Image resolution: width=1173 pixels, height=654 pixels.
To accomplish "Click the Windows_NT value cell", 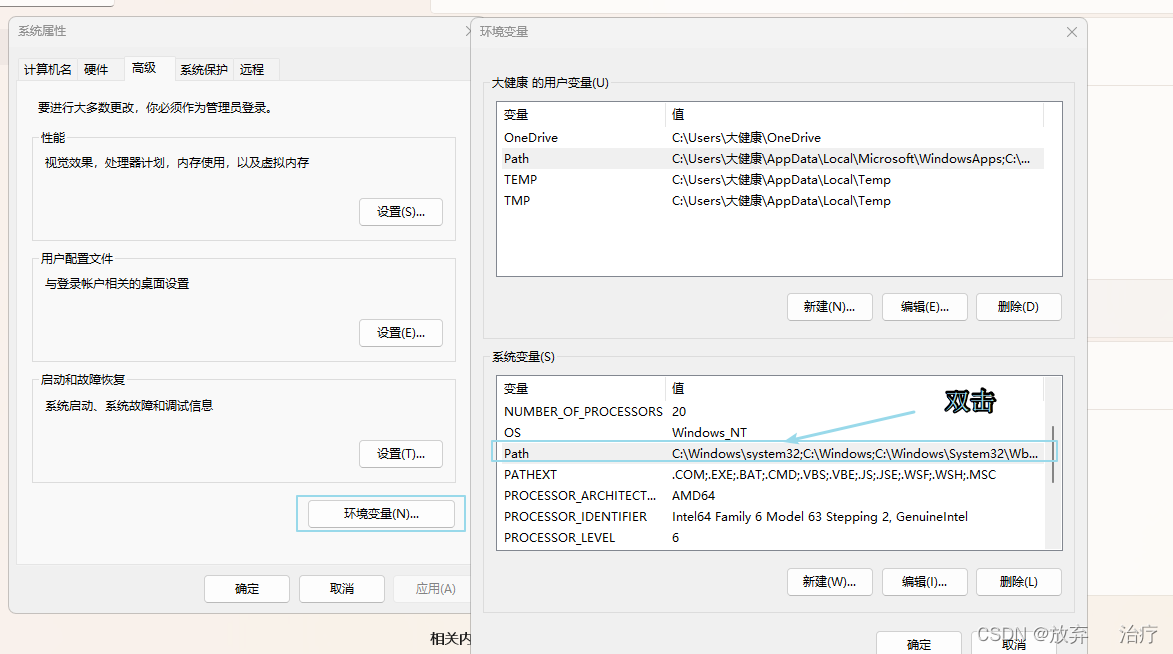I will coord(709,433).
